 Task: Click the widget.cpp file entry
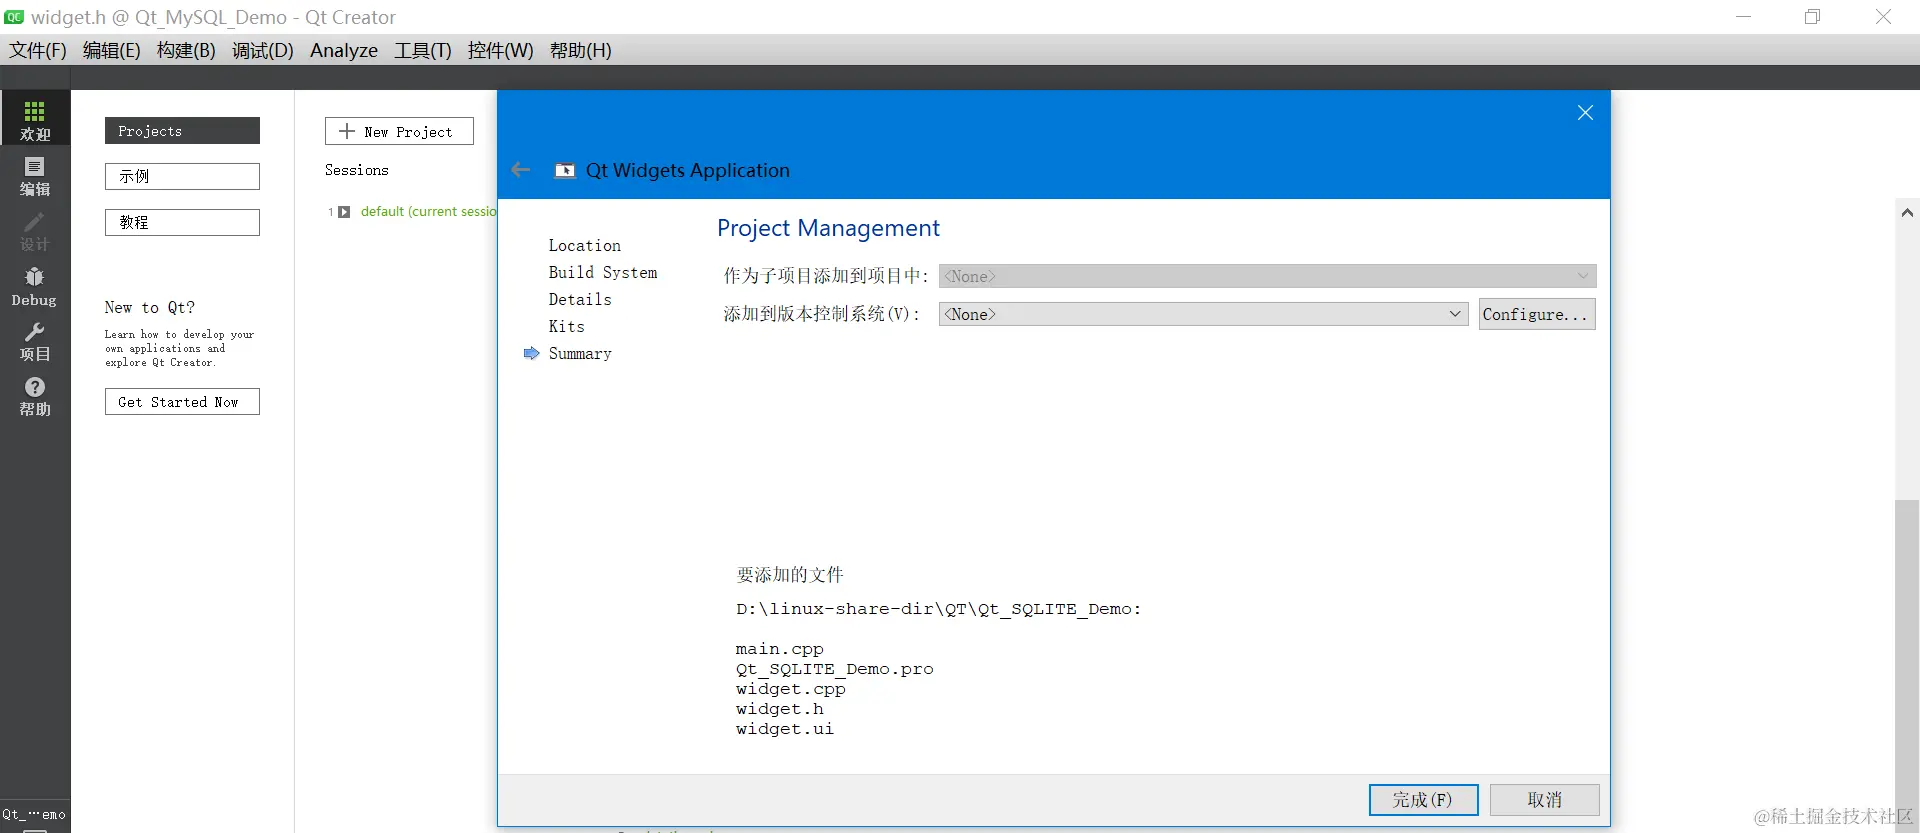pos(791,689)
